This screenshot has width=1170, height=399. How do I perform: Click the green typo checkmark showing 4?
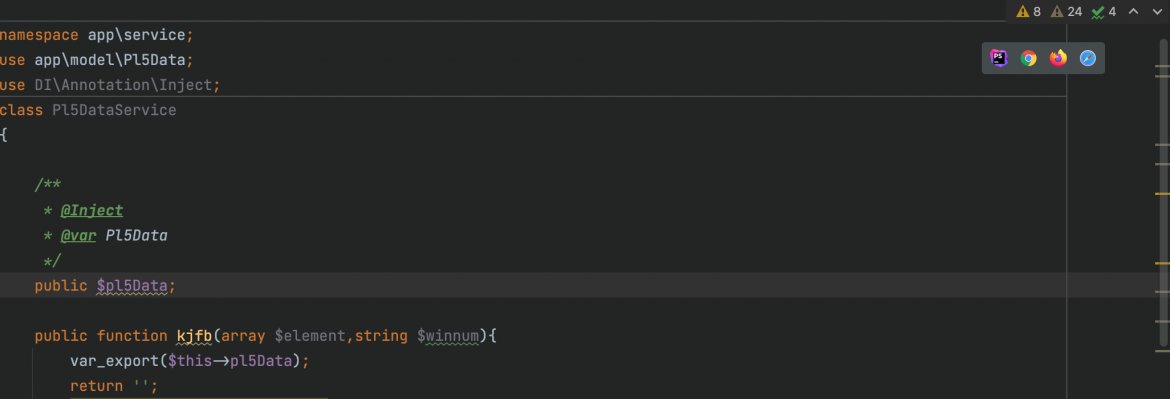coord(1104,11)
